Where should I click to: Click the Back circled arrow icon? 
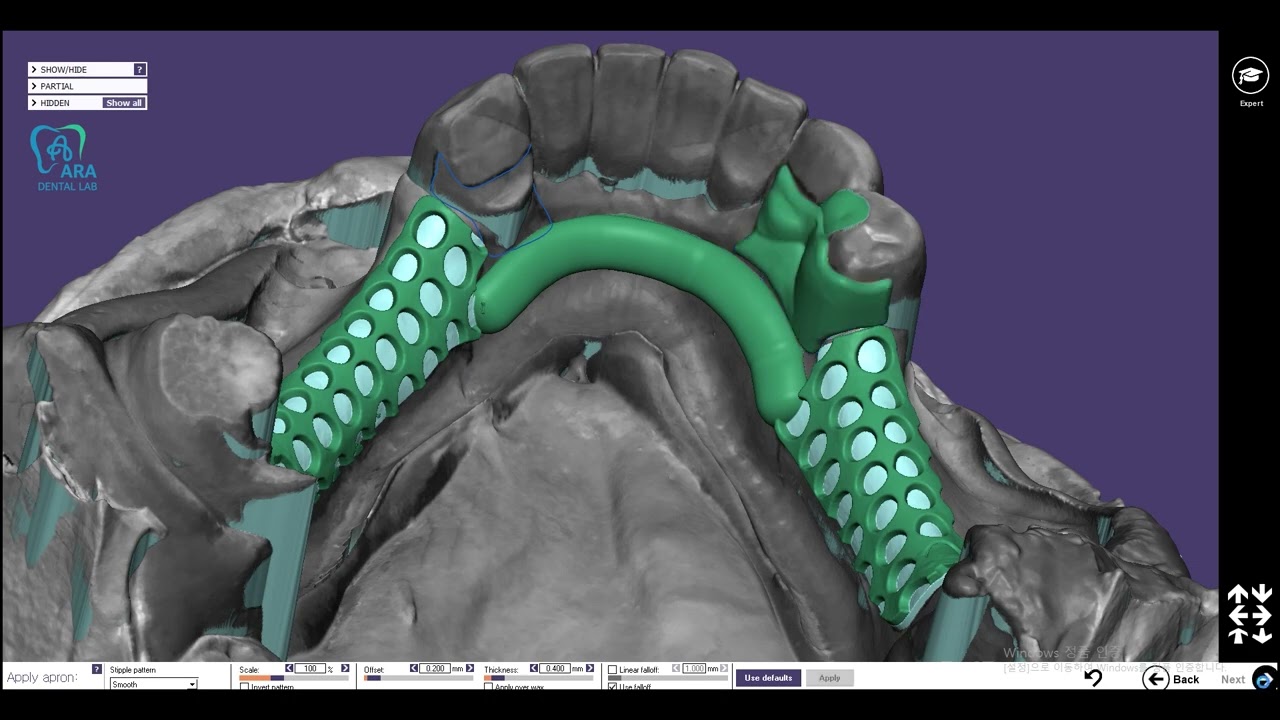1156,679
